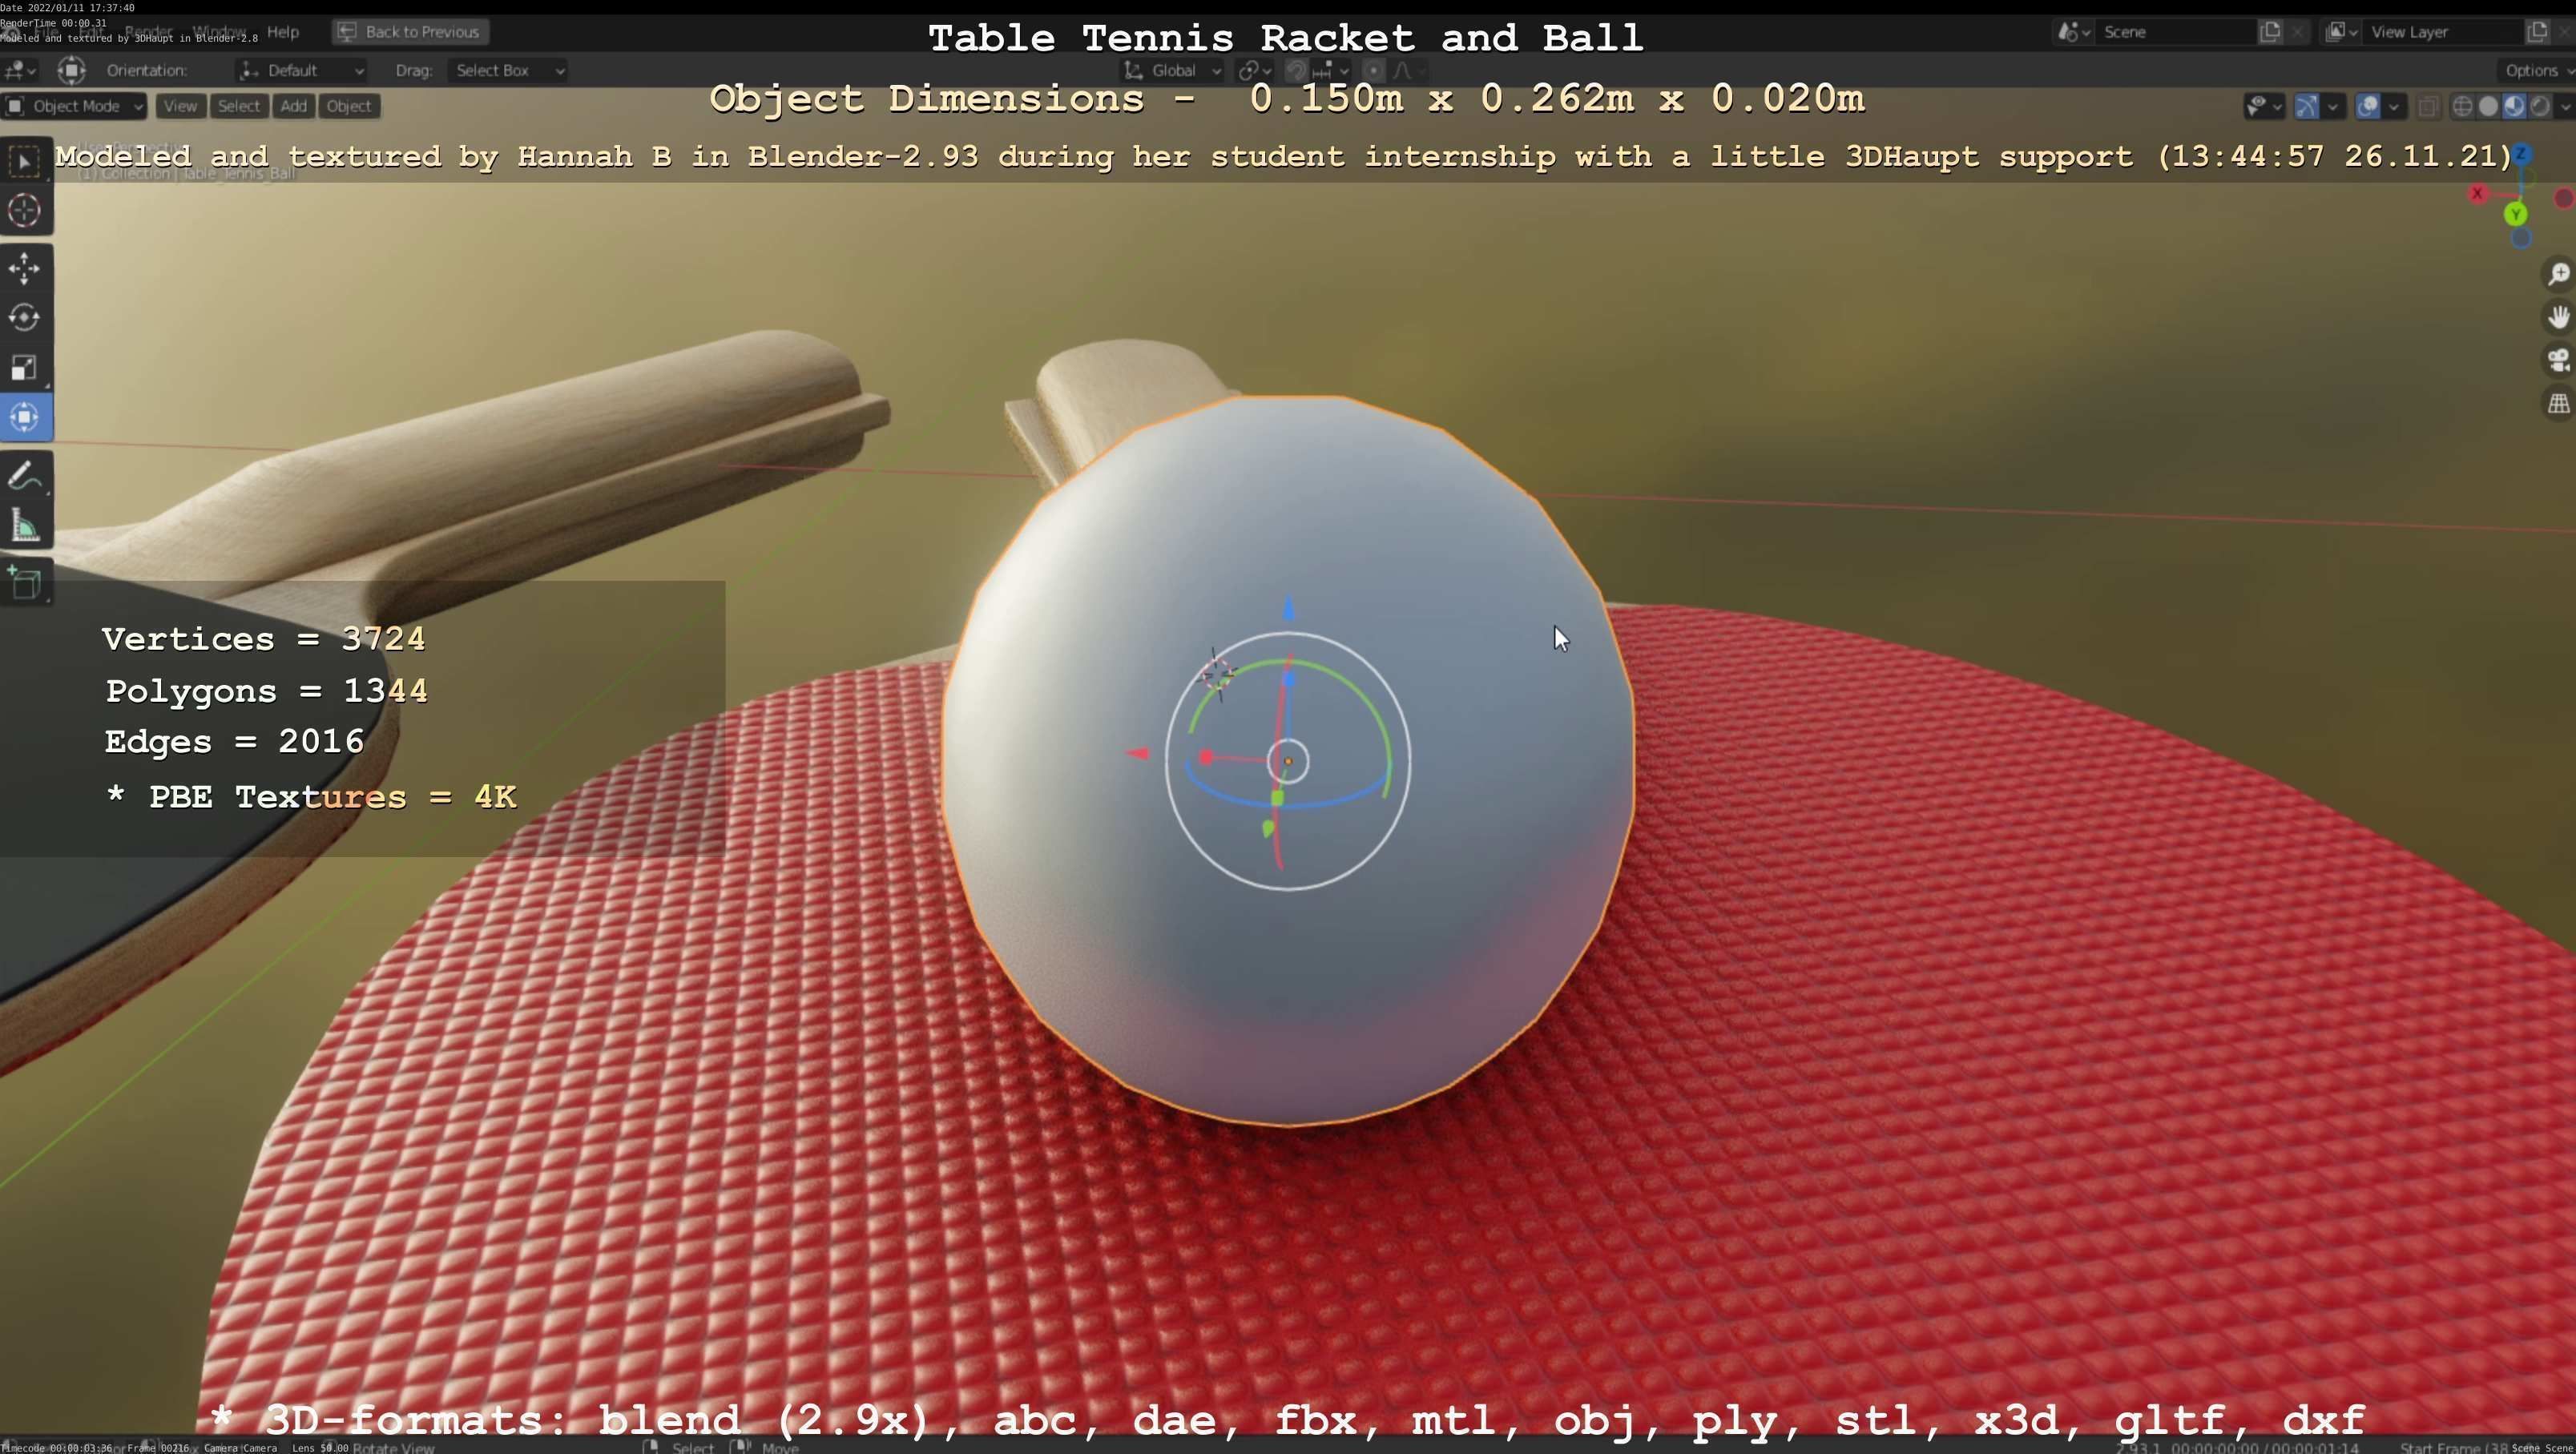
Task: Switch to material preview shading
Action: [x=2514, y=107]
